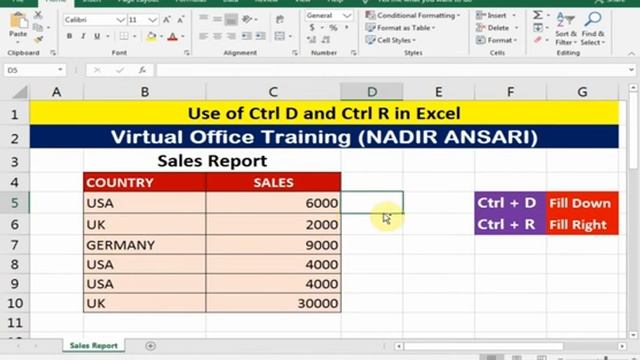
Task: Collapse the ribbon using the chevron
Action: click(x=631, y=53)
